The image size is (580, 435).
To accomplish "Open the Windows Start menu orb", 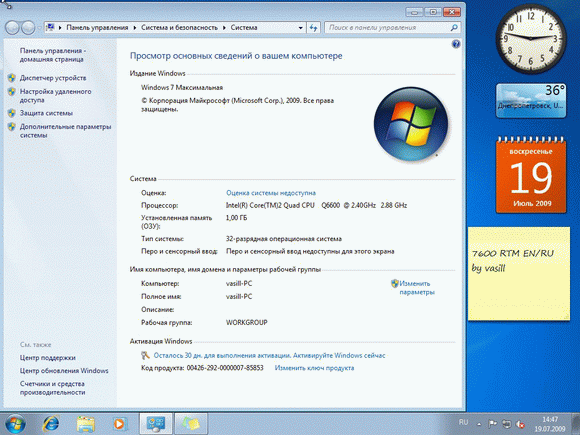I will 15,424.
